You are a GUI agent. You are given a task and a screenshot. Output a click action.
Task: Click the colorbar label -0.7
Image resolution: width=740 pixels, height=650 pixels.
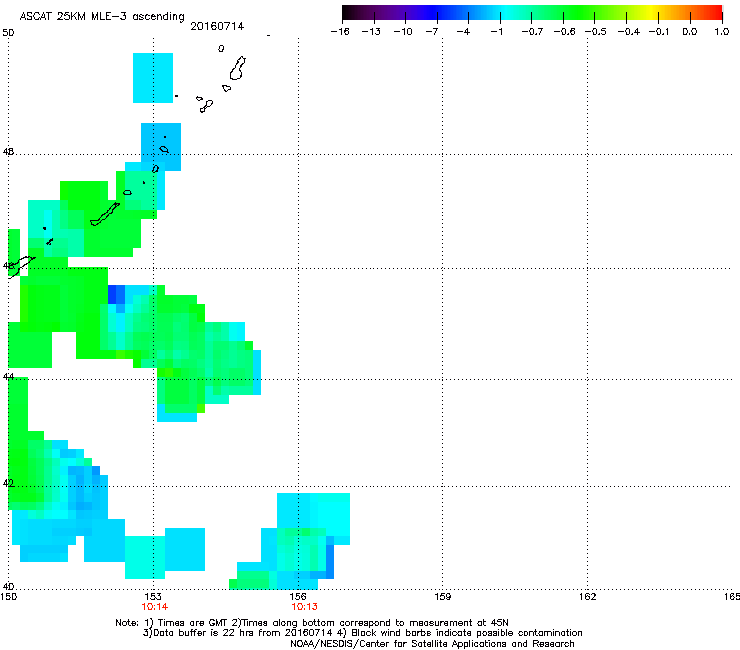532,32
